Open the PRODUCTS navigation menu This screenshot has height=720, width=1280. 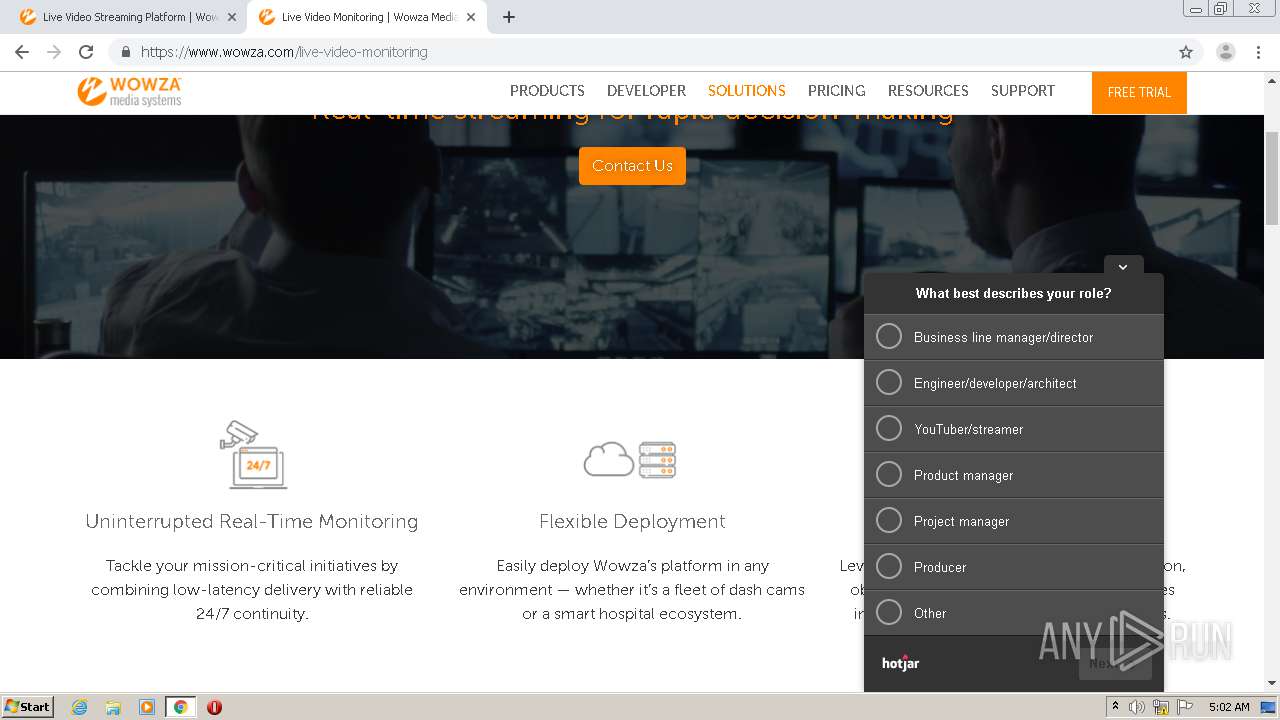547,90
